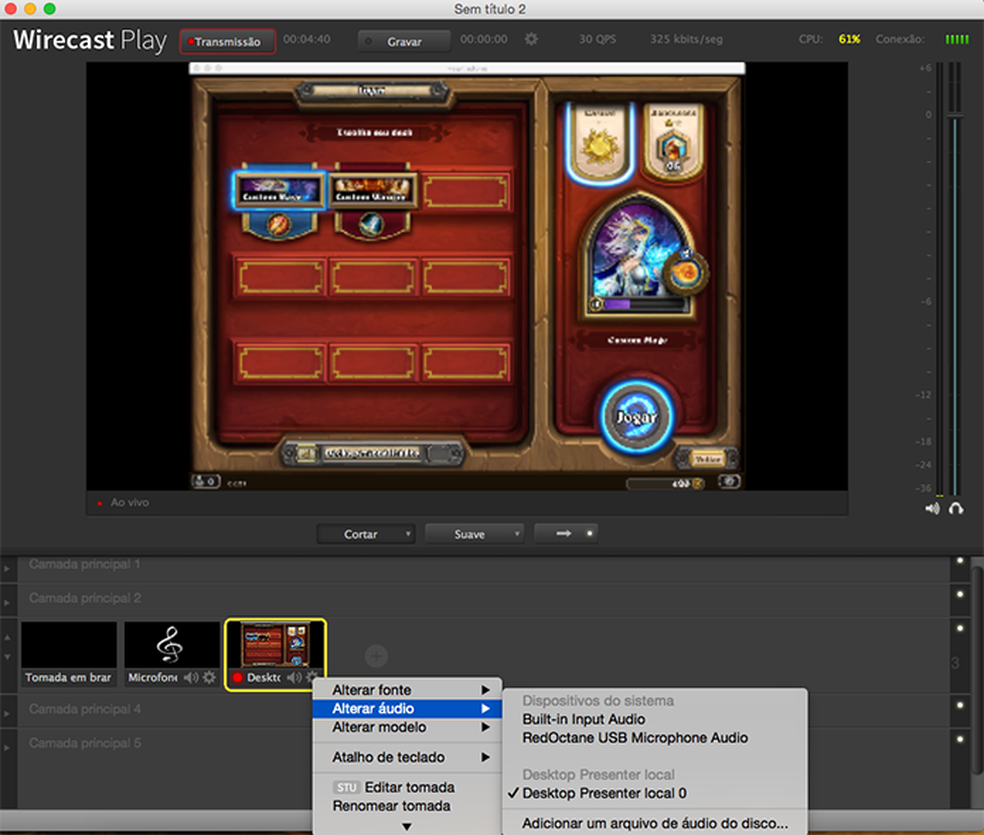Open Alterar fonte submenu
Screen dimensions: 984x835
pyautogui.click(x=407, y=689)
